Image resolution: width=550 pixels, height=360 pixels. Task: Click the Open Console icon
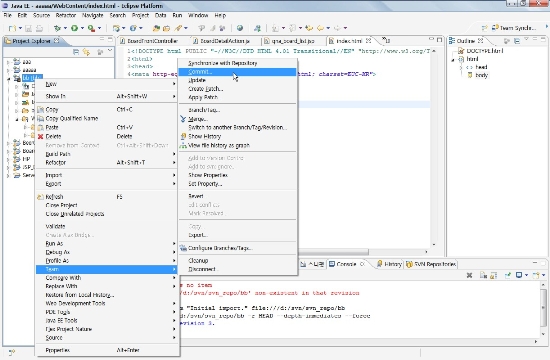coord(536,275)
